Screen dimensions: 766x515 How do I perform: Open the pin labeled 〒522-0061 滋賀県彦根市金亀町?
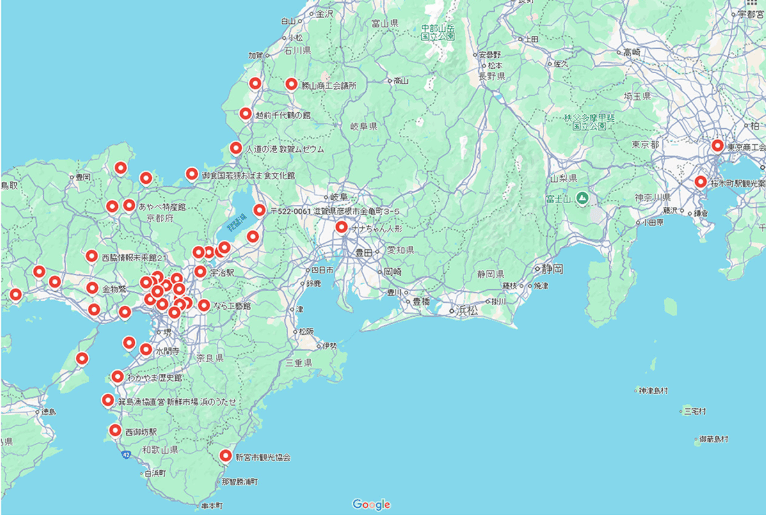[x=259, y=210]
